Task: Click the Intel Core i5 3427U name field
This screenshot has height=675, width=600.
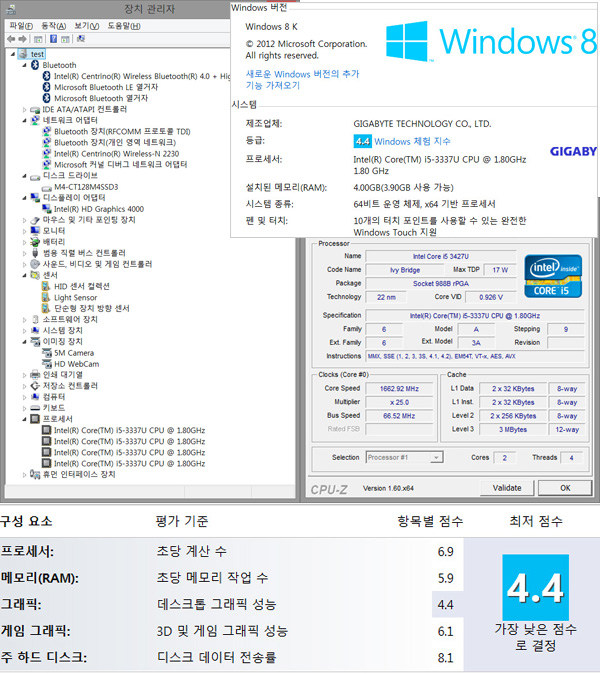Action: pyautogui.click(x=441, y=257)
